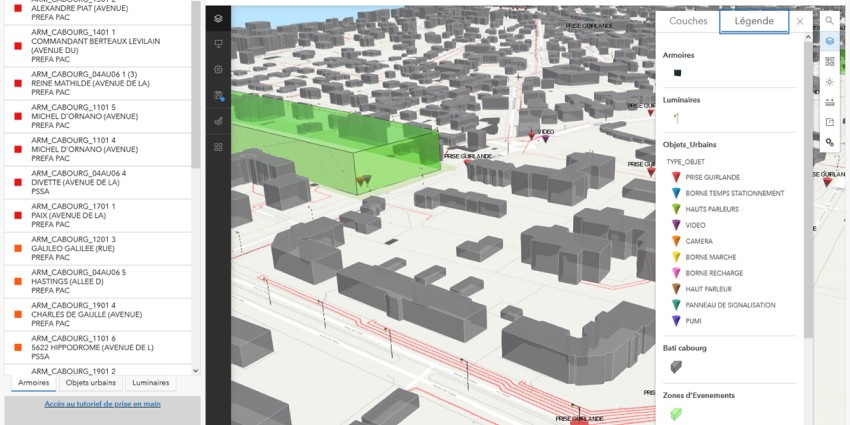The height and width of the screenshot is (425, 850).
Task: Open the Accès au tutoriel de prise en main link
Action: point(102,404)
